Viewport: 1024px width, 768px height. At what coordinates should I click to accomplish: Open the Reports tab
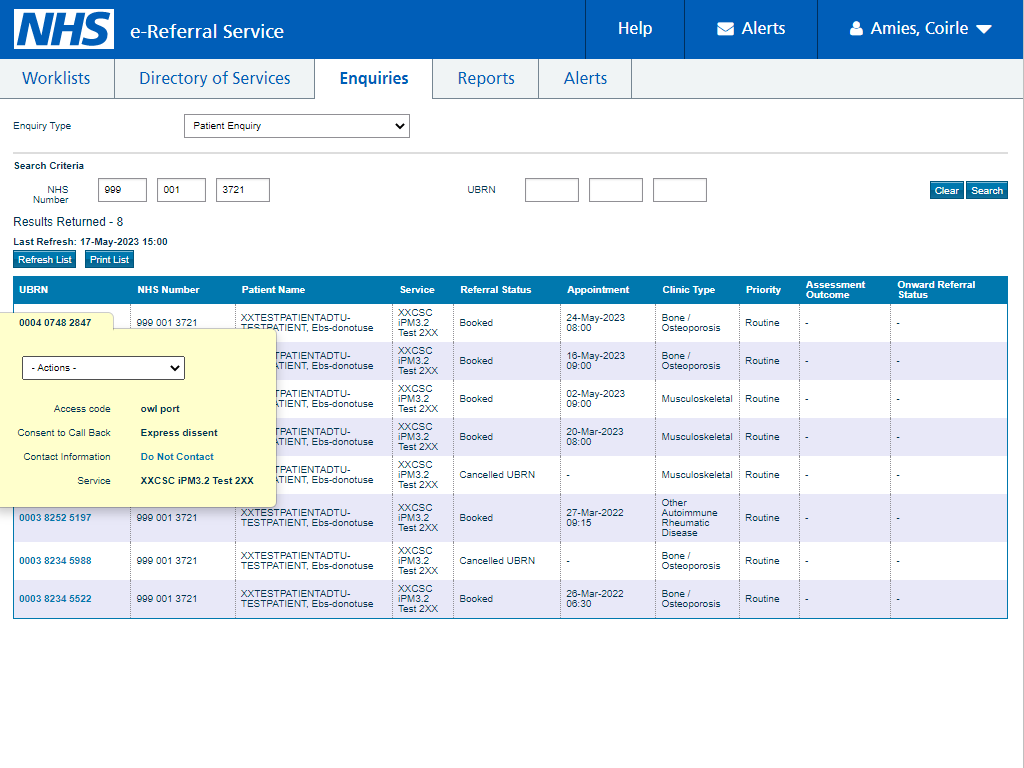486,78
